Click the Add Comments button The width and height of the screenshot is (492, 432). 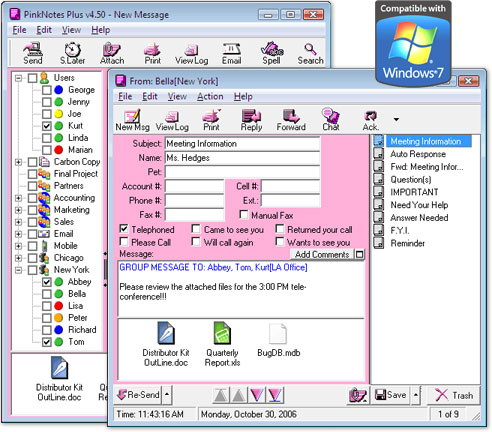point(322,255)
